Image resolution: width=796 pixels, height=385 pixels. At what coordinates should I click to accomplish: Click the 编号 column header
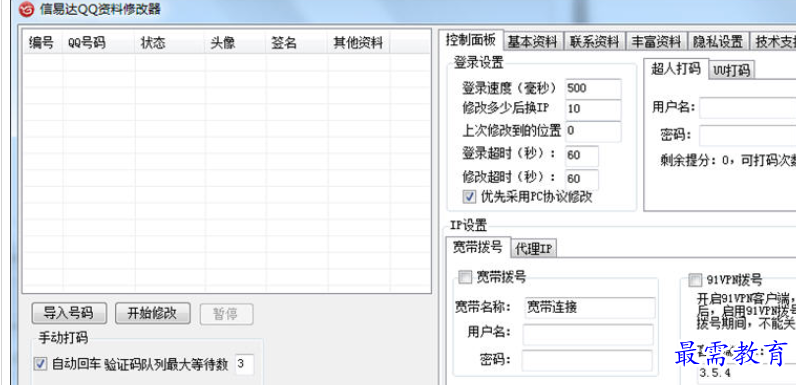42,43
